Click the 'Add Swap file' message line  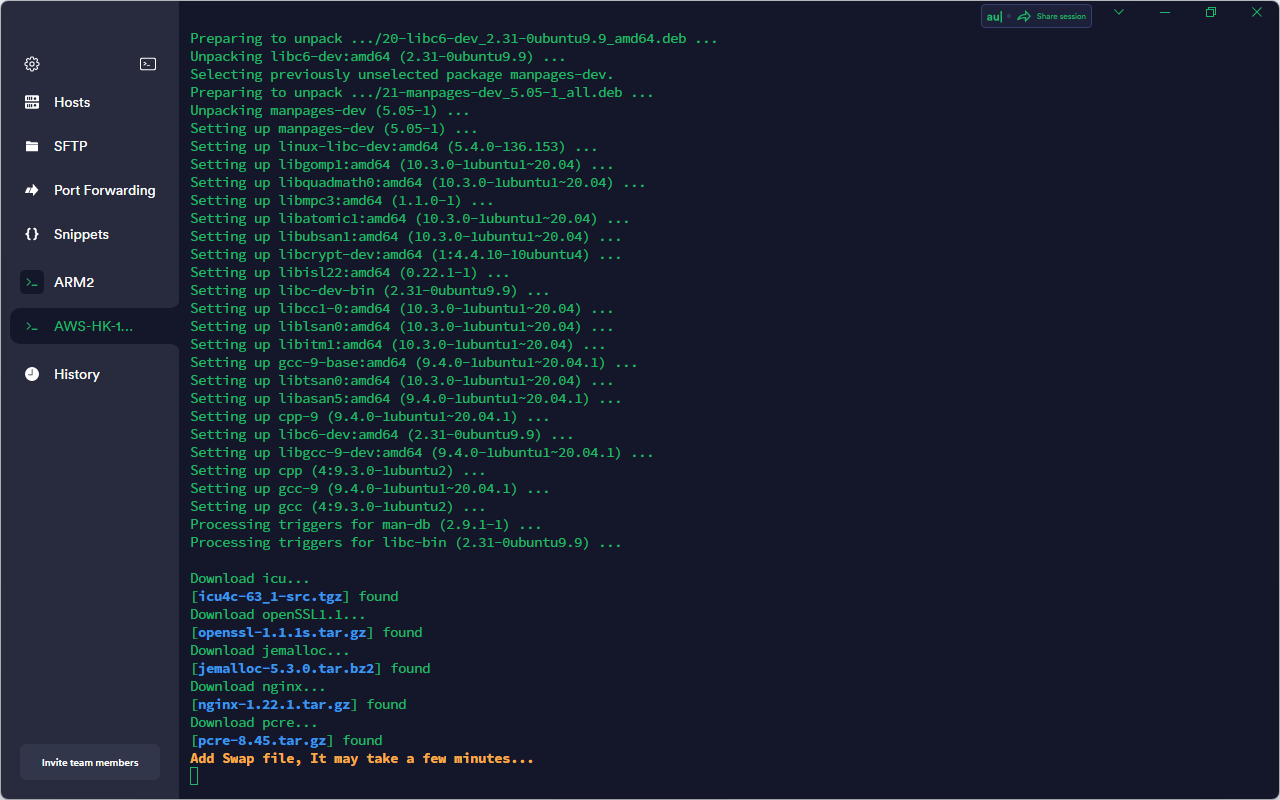[x=361, y=758]
